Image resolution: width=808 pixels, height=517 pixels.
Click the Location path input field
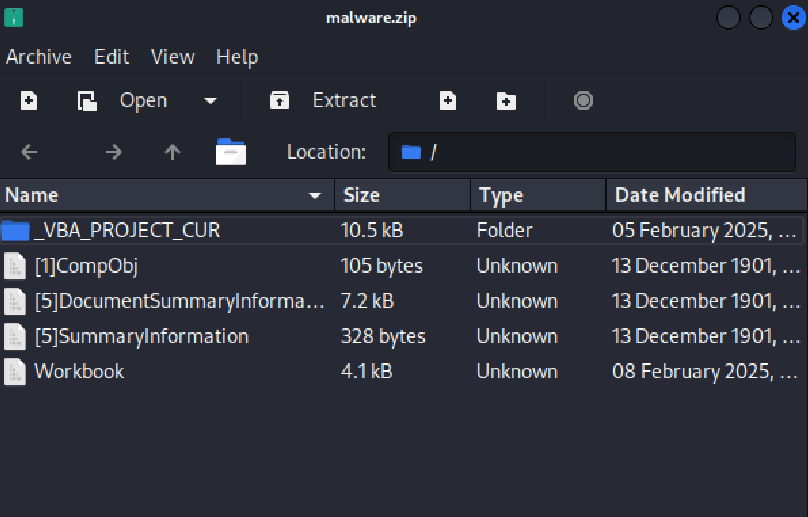[592, 152]
